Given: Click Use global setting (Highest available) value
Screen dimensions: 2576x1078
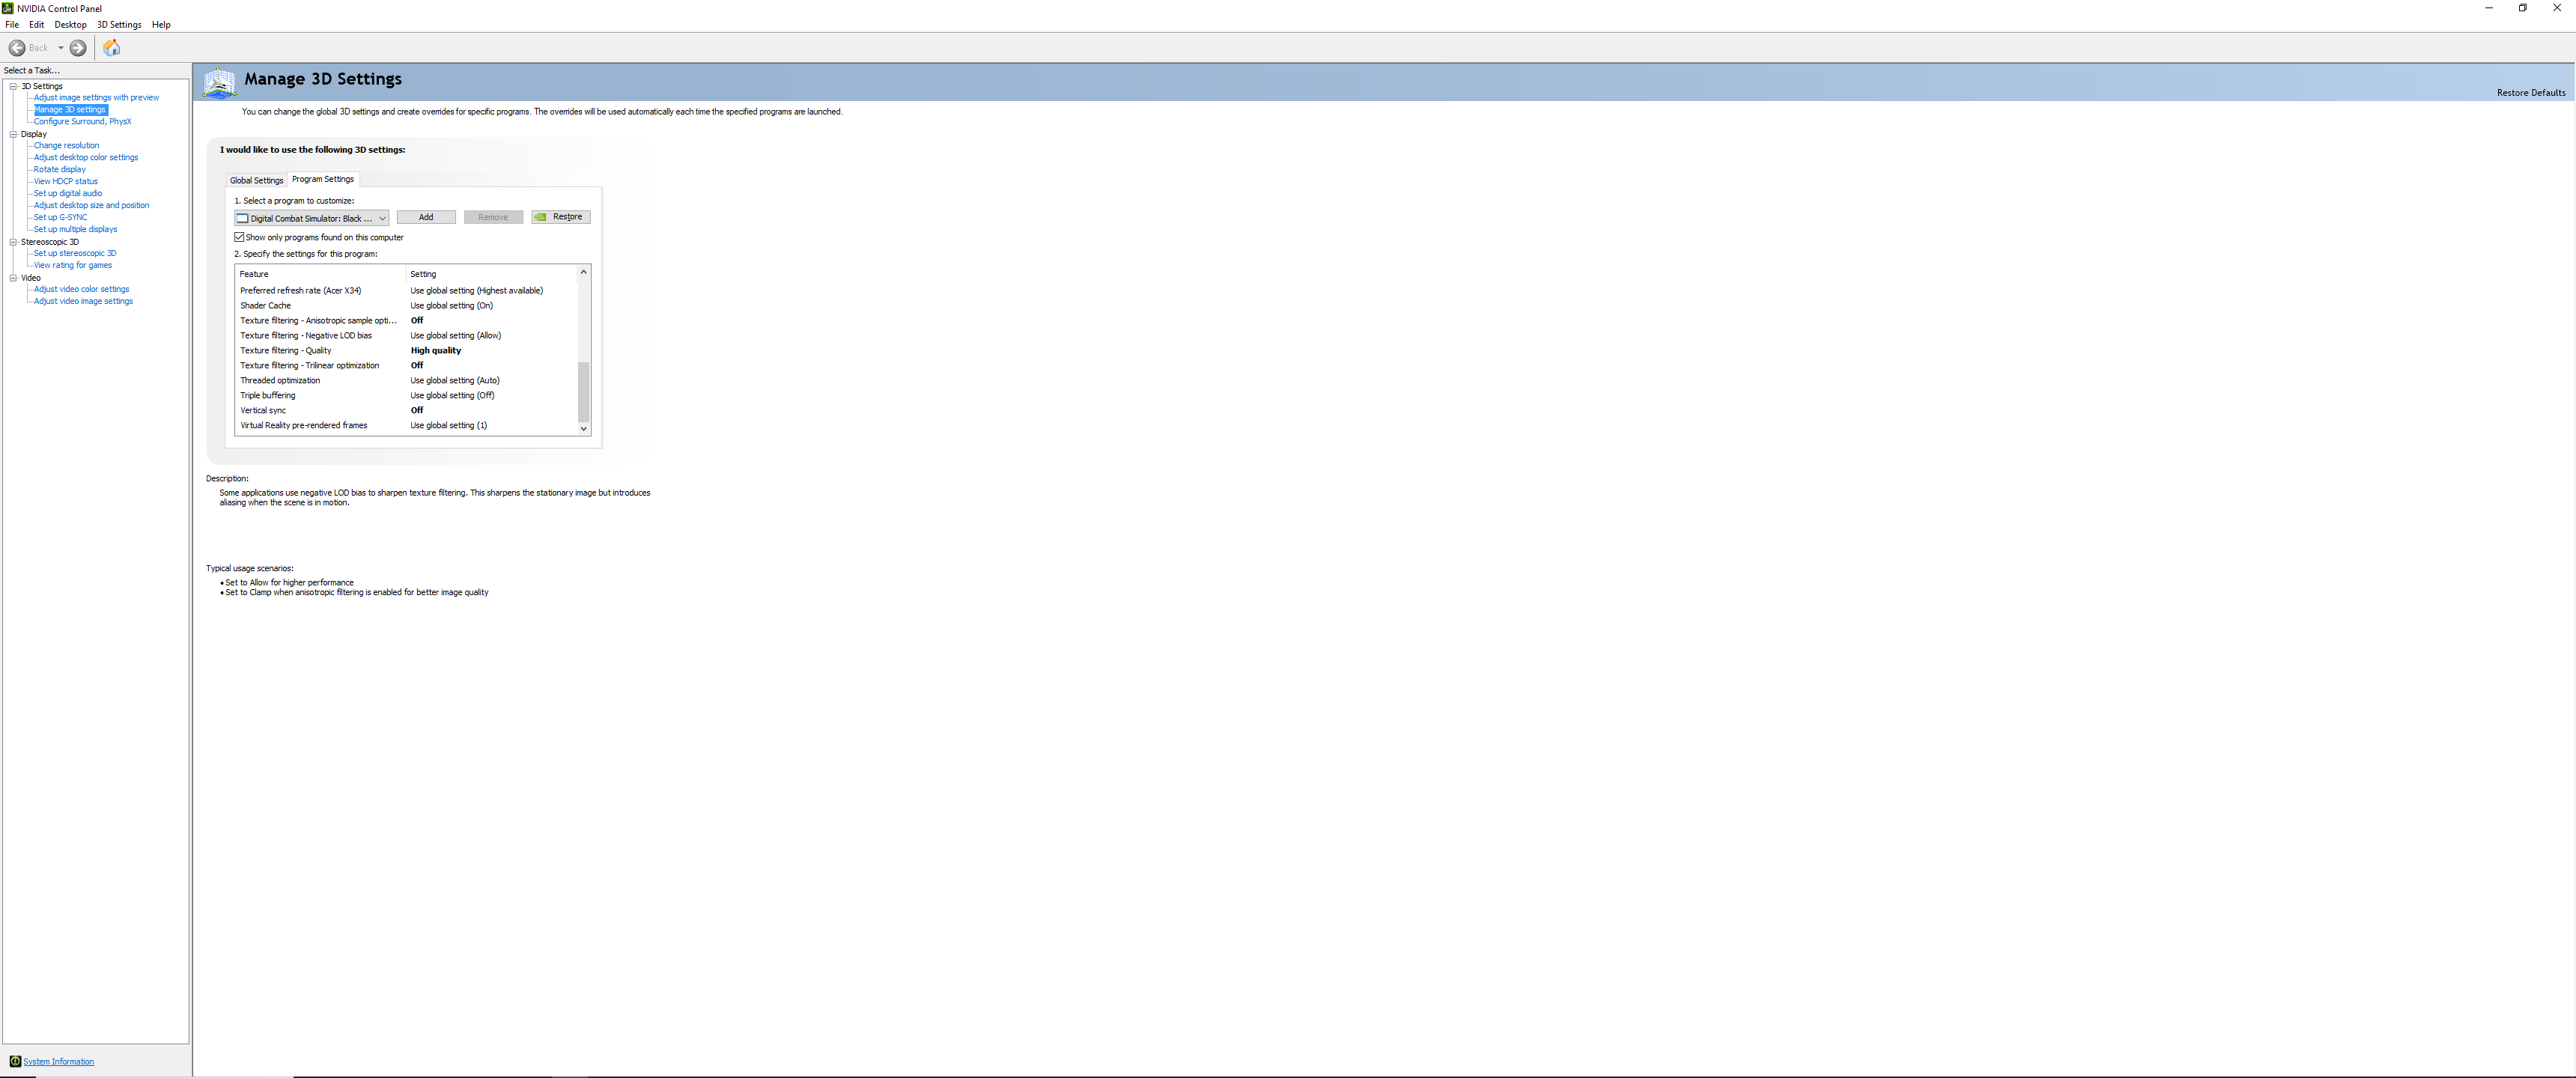Looking at the screenshot, I should tap(477, 291).
